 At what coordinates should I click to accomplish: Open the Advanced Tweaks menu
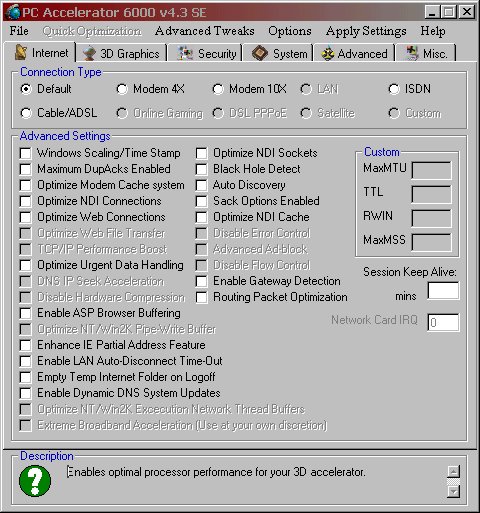click(205, 31)
